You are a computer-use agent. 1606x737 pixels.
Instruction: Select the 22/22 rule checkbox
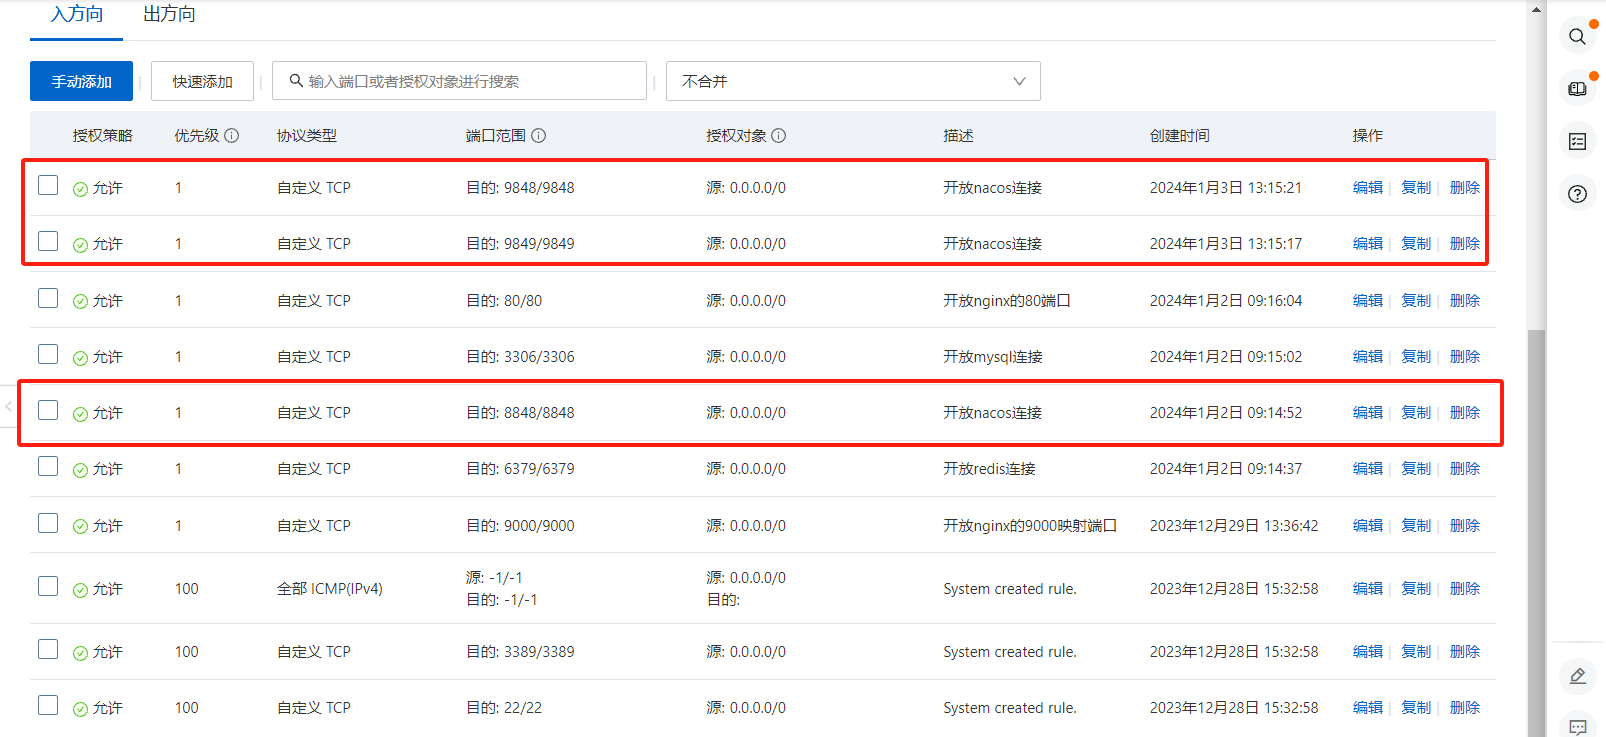click(x=48, y=705)
